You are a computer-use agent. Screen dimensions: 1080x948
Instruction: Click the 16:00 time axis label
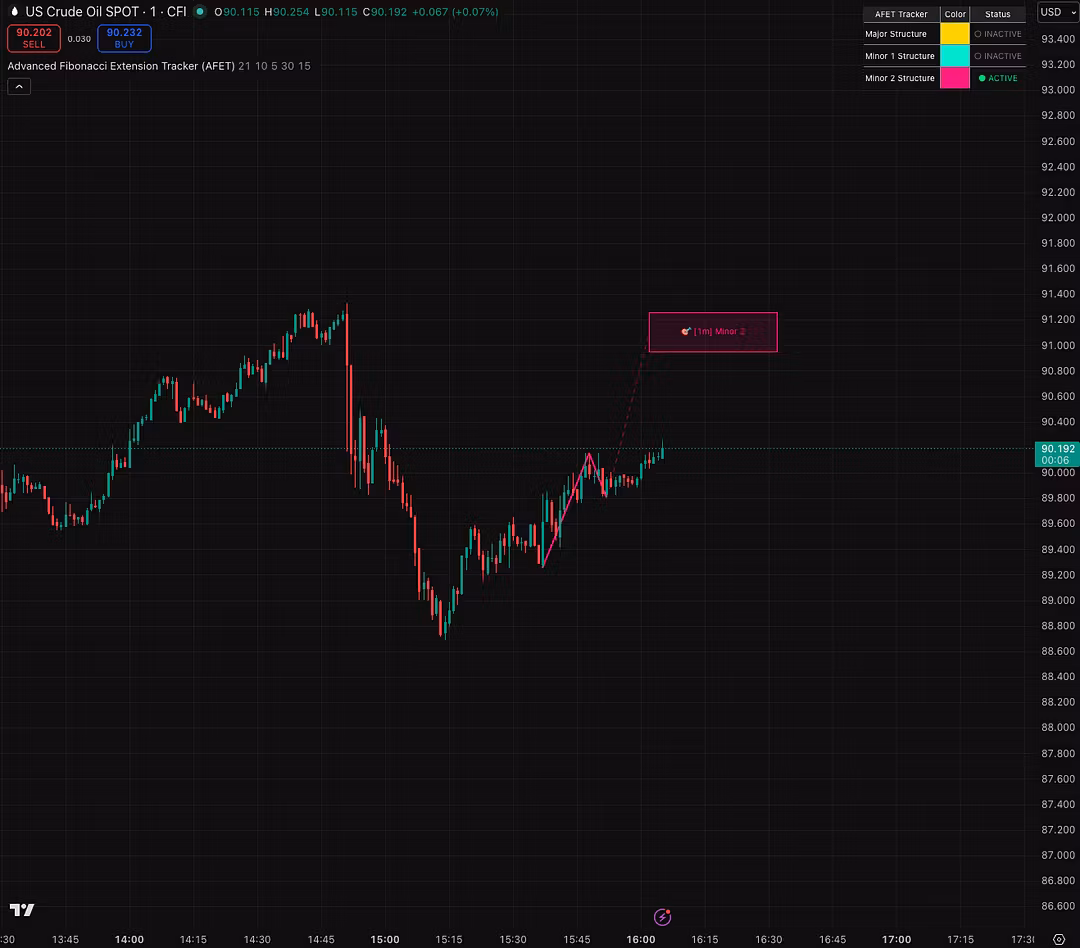pyautogui.click(x=641, y=939)
